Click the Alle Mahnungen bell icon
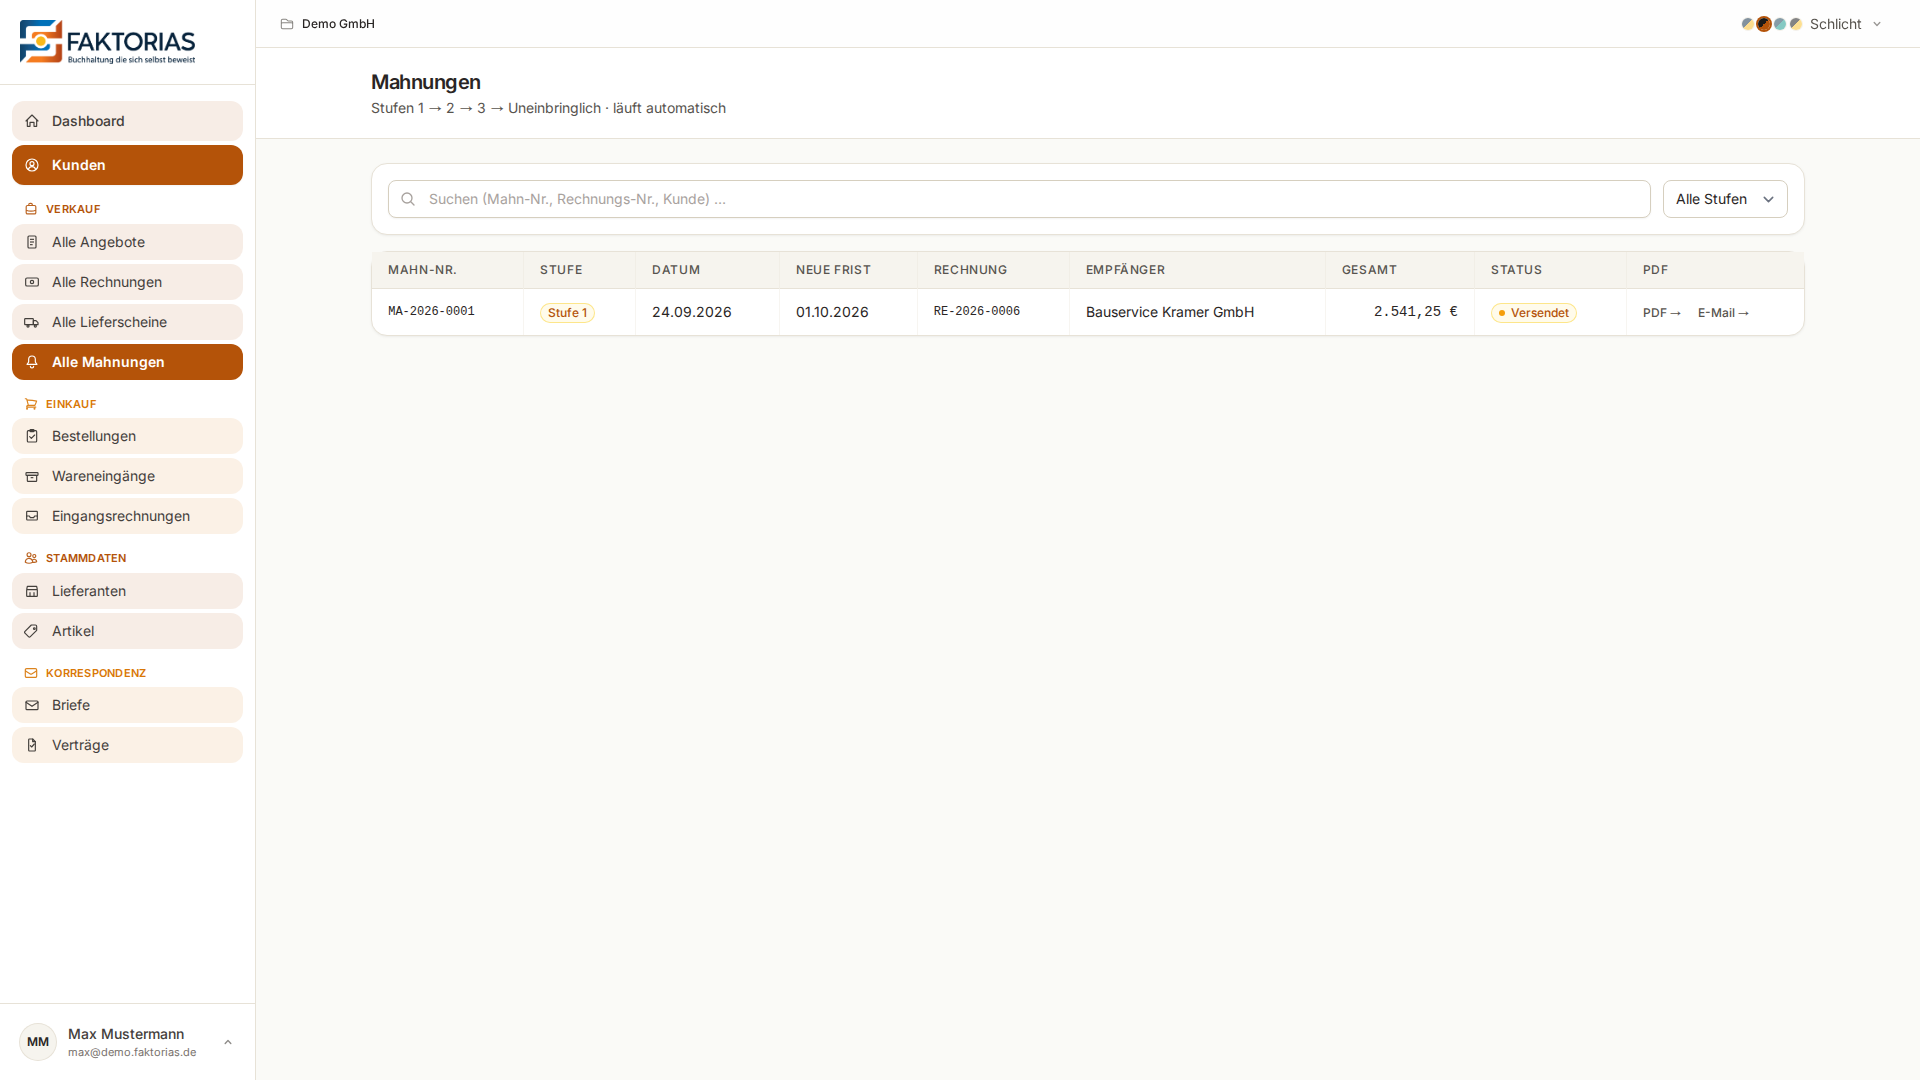Viewport: 1920px width, 1080px height. [32, 362]
